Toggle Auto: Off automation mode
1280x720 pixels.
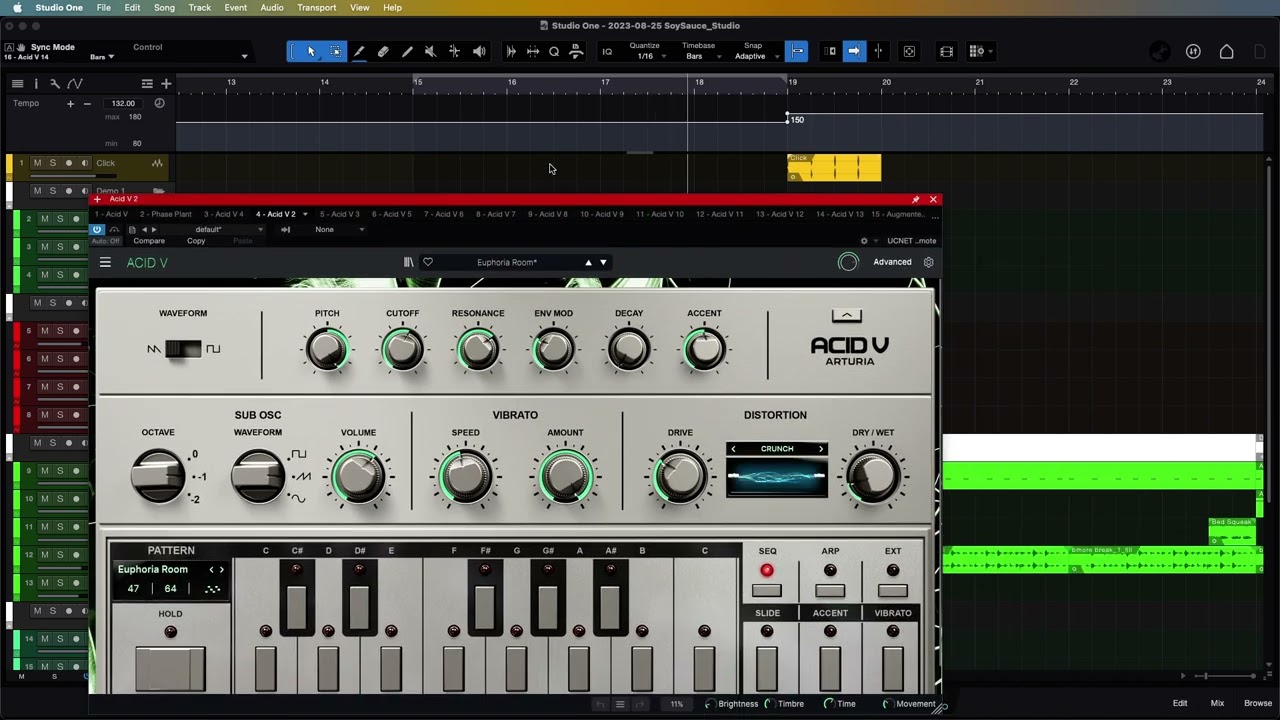pyautogui.click(x=107, y=241)
